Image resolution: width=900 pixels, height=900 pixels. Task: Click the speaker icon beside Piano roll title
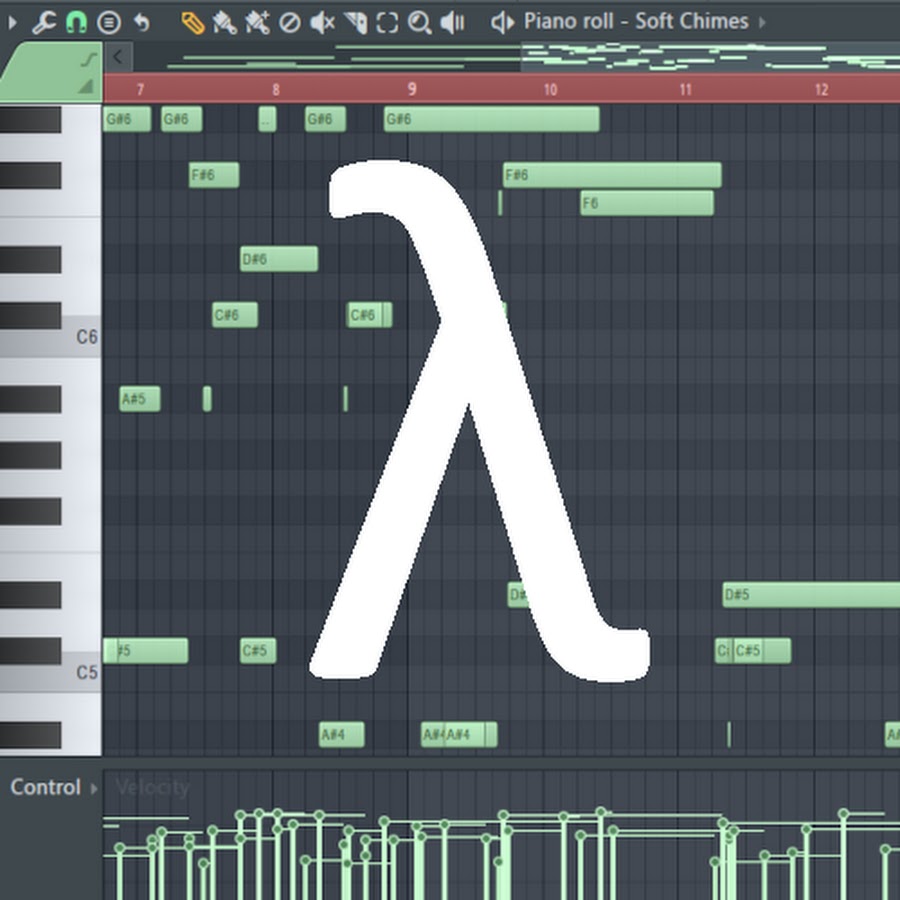[x=503, y=23]
